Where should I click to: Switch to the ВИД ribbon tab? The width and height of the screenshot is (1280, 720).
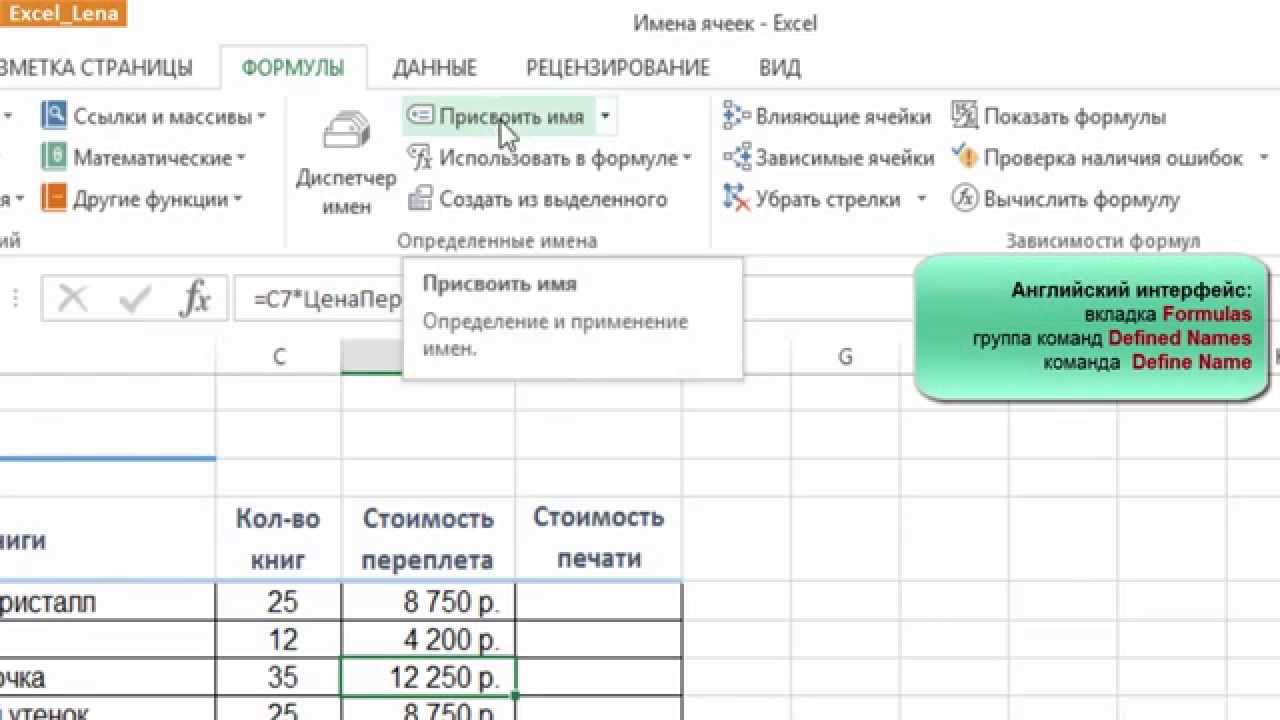(x=780, y=68)
